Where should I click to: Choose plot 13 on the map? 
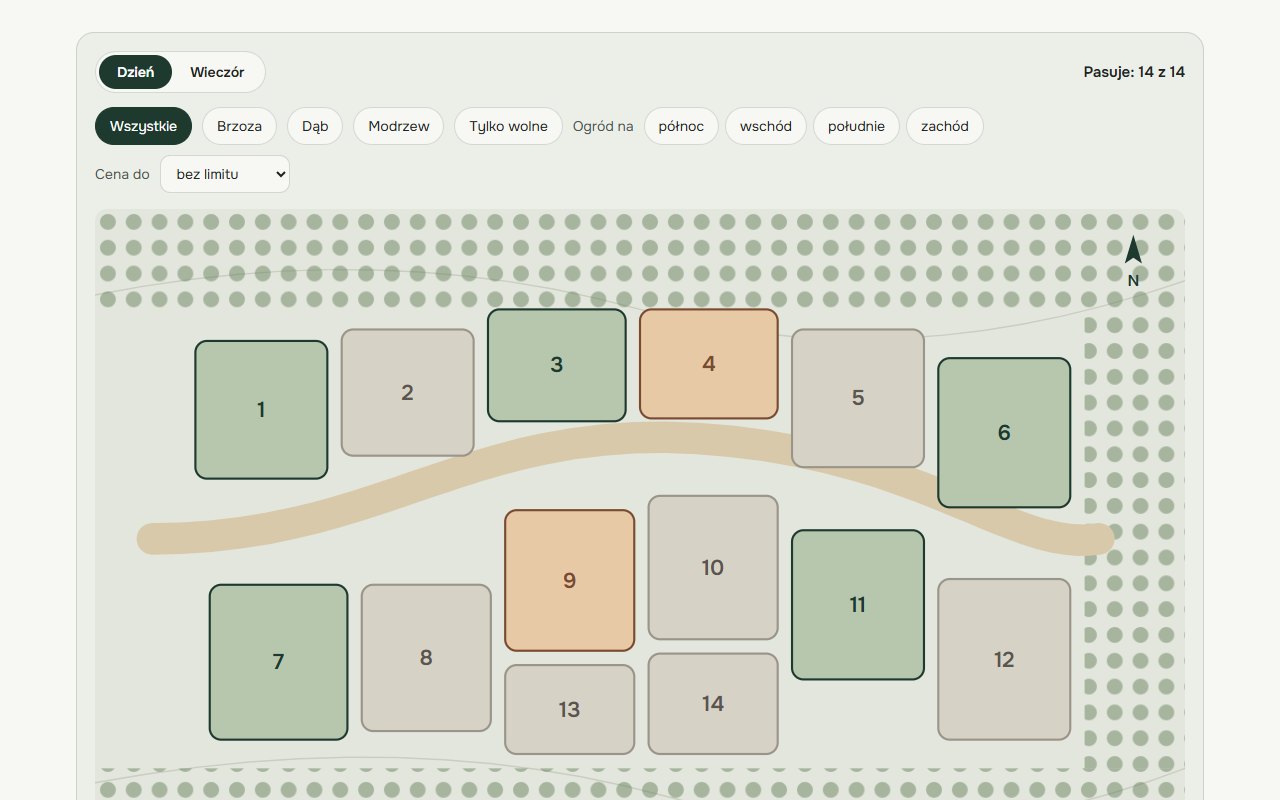[570, 710]
